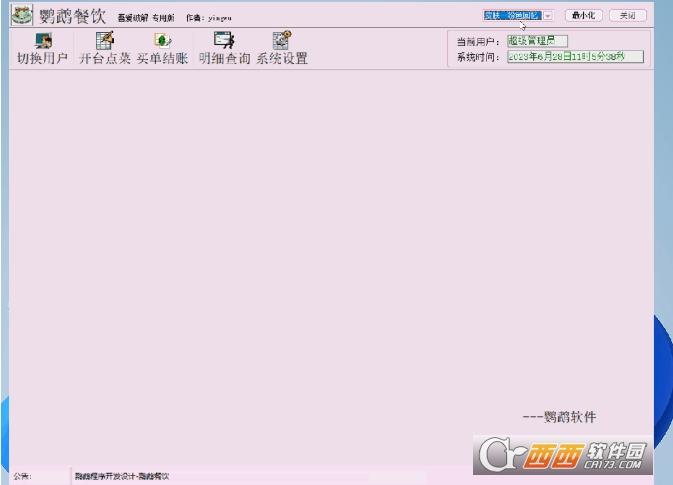Click the 鹦鹉餐饮 app logo icon
Screen dimensions: 673x485
[22, 15]
